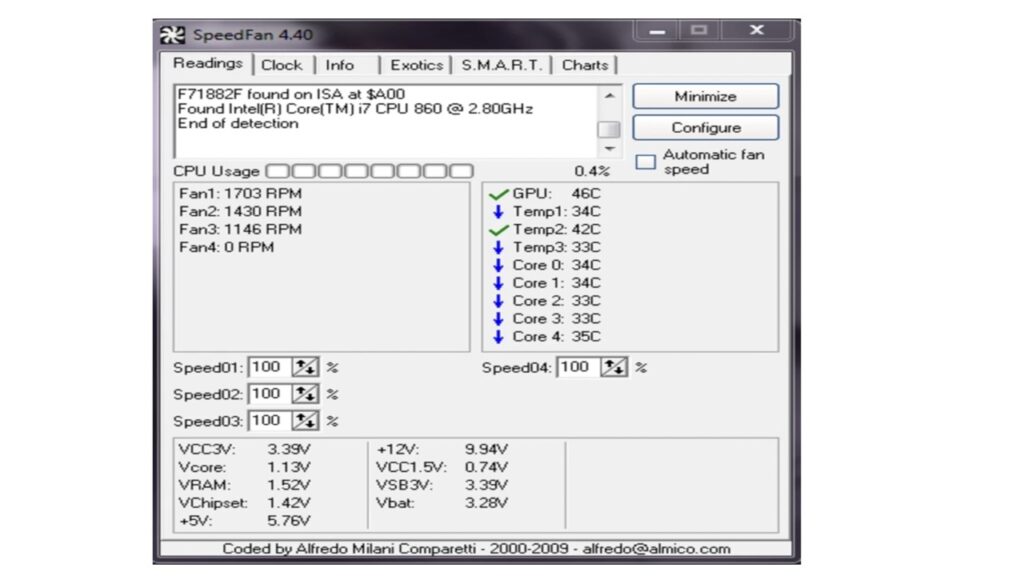Click the green checkmark next to GPU temperature

coord(498,193)
